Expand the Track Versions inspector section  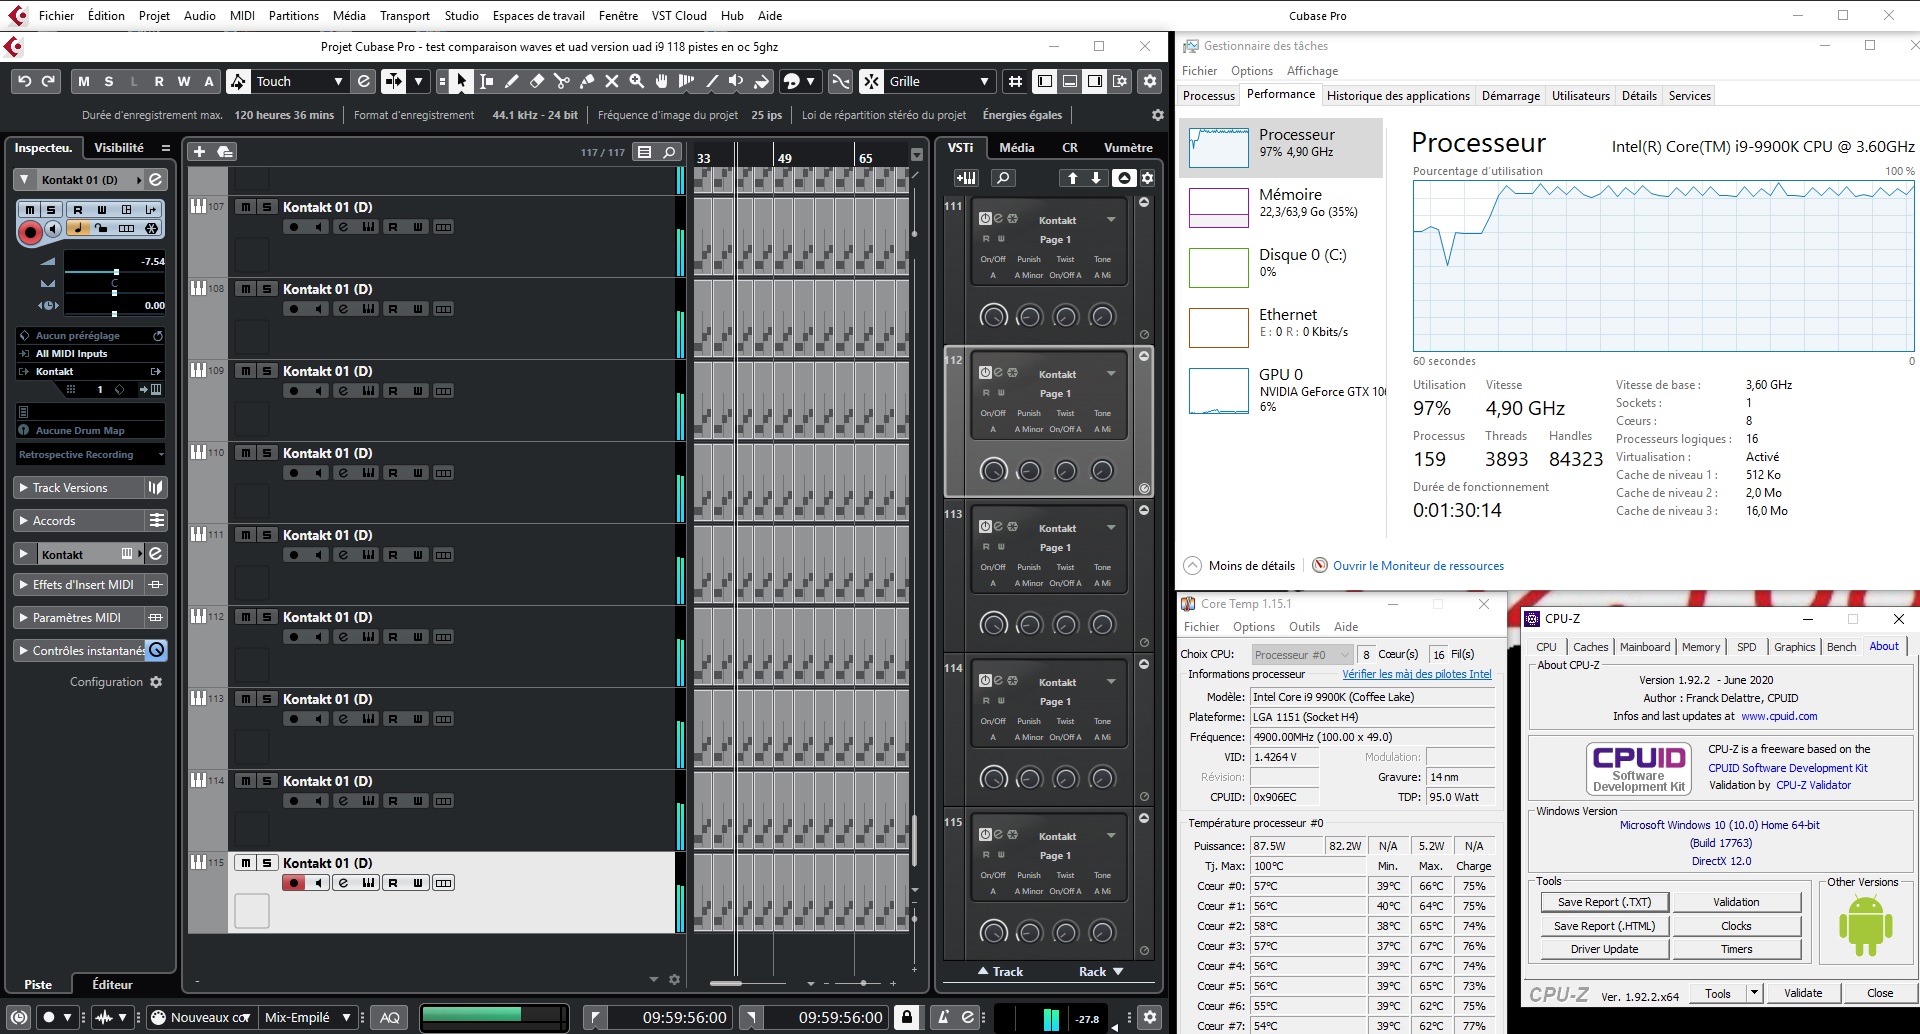click(x=70, y=488)
